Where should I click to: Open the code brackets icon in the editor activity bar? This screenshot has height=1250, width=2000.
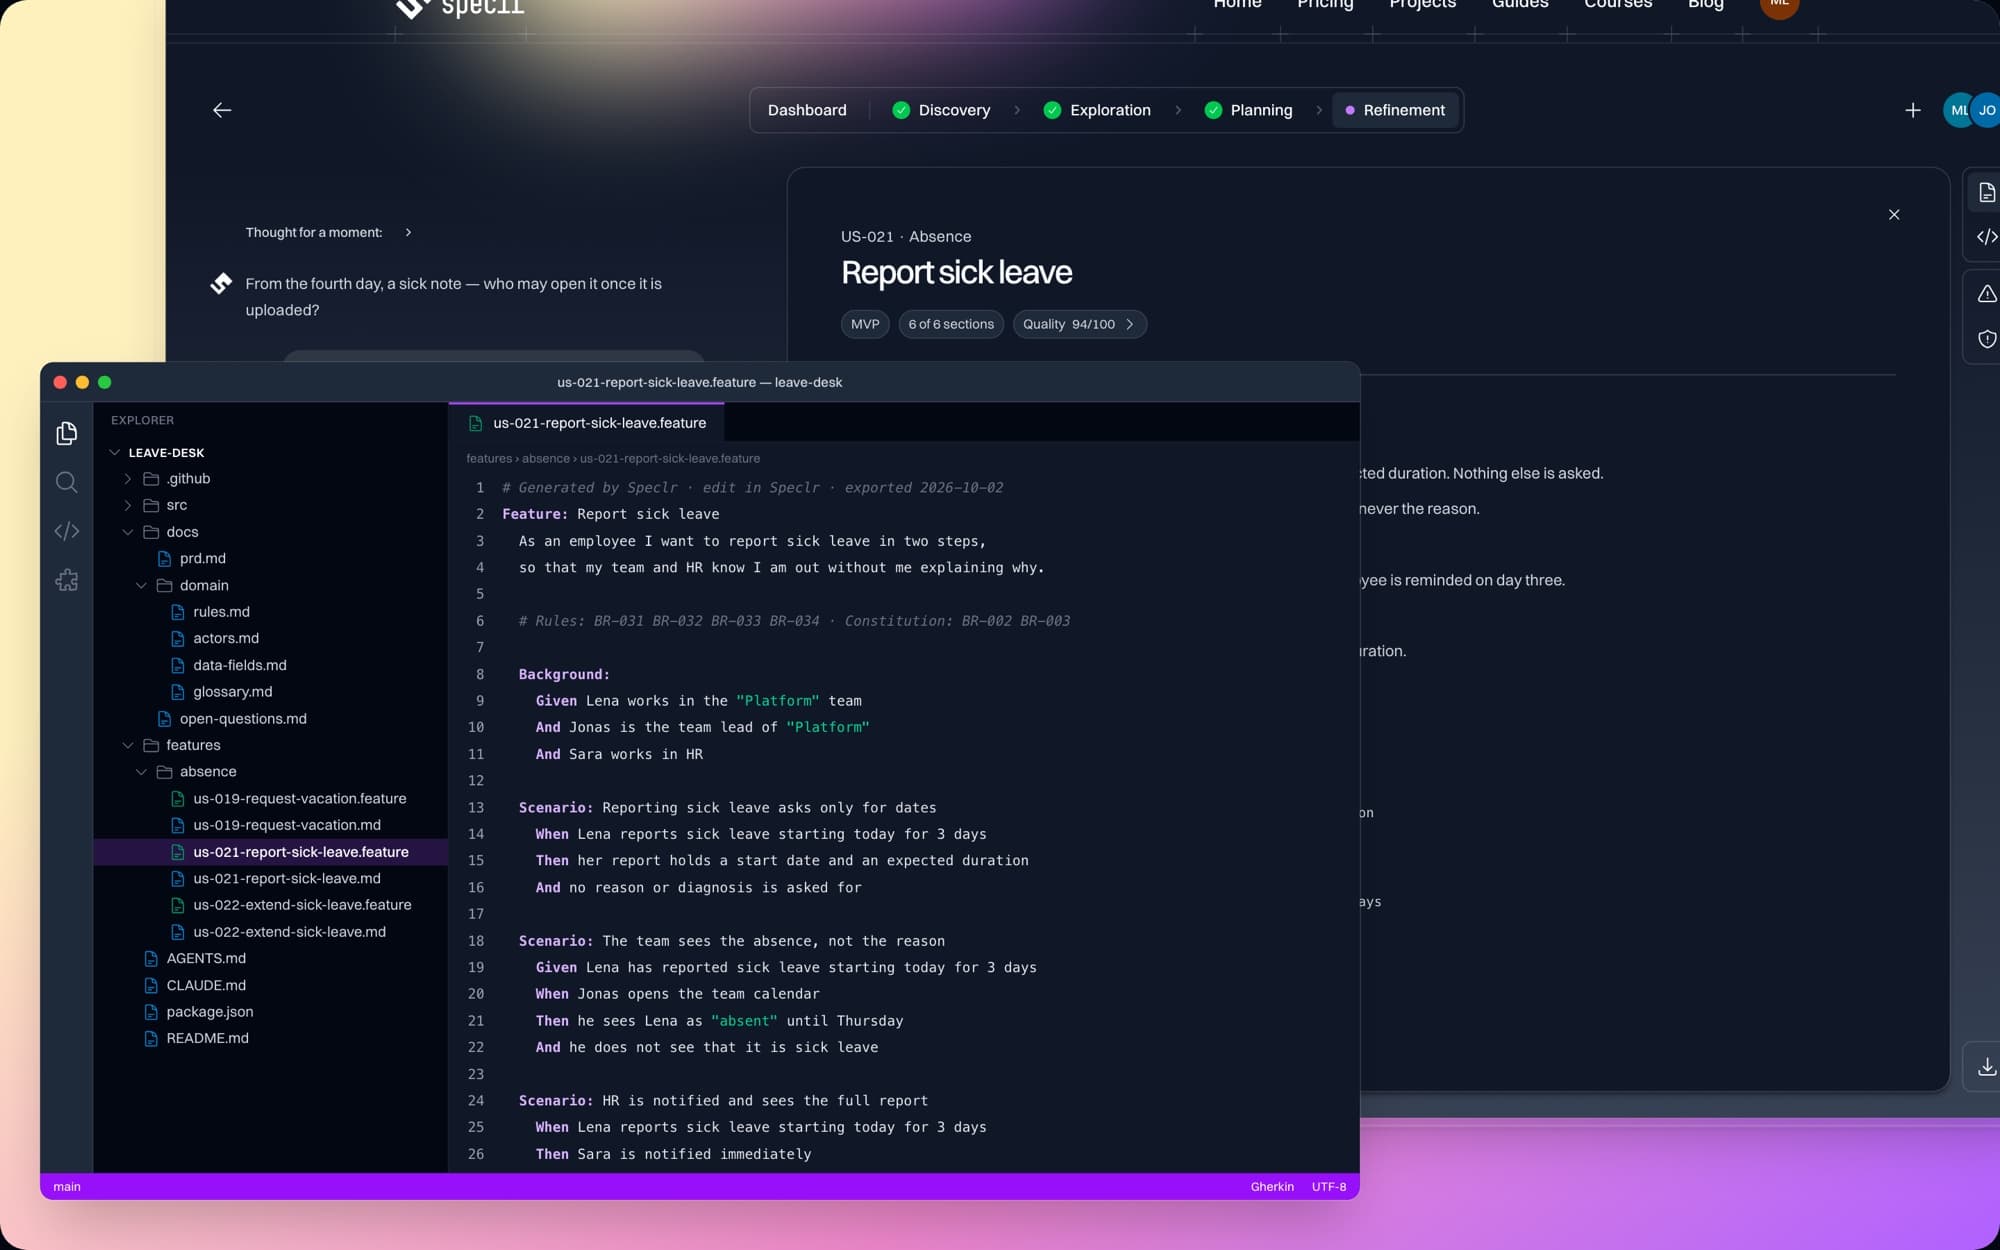tap(67, 531)
